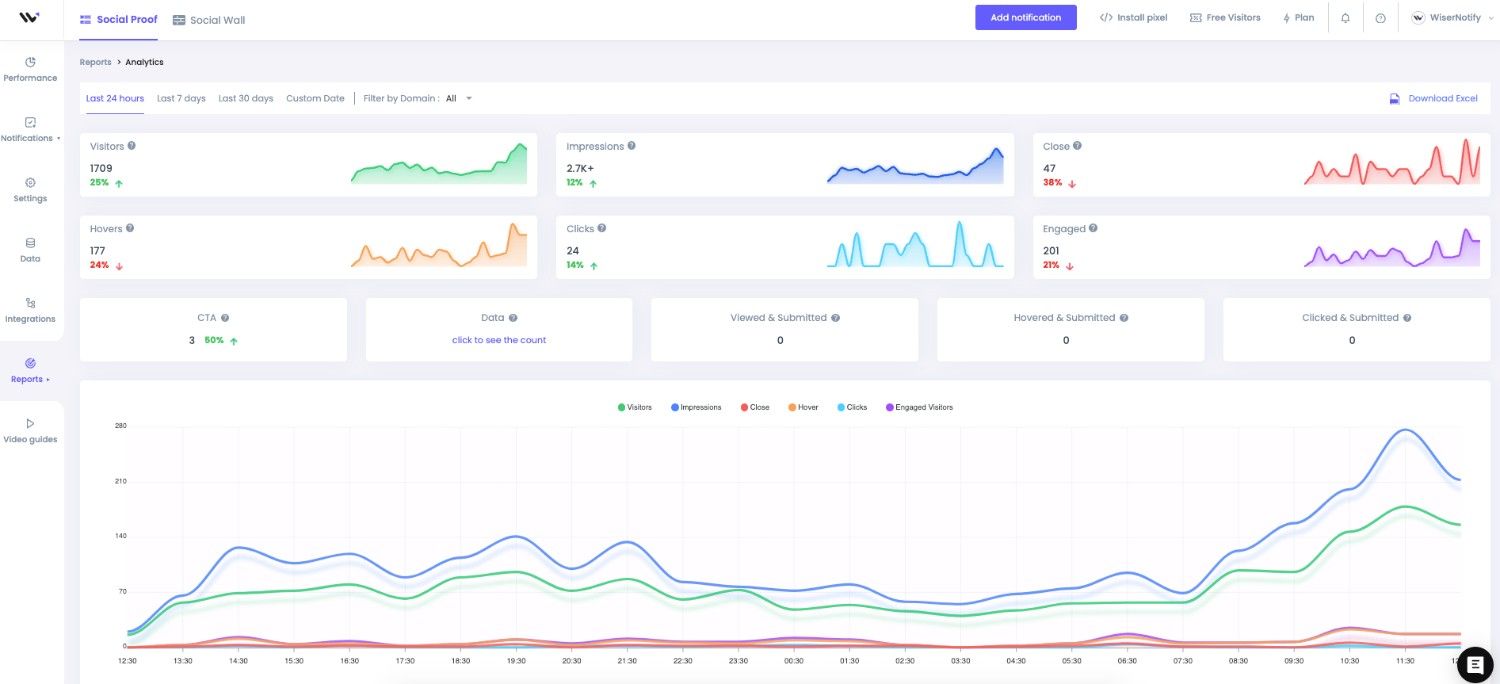This screenshot has height=684, width=1500.
Task: Go to Reports breadcrumb link
Action: point(96,62)
